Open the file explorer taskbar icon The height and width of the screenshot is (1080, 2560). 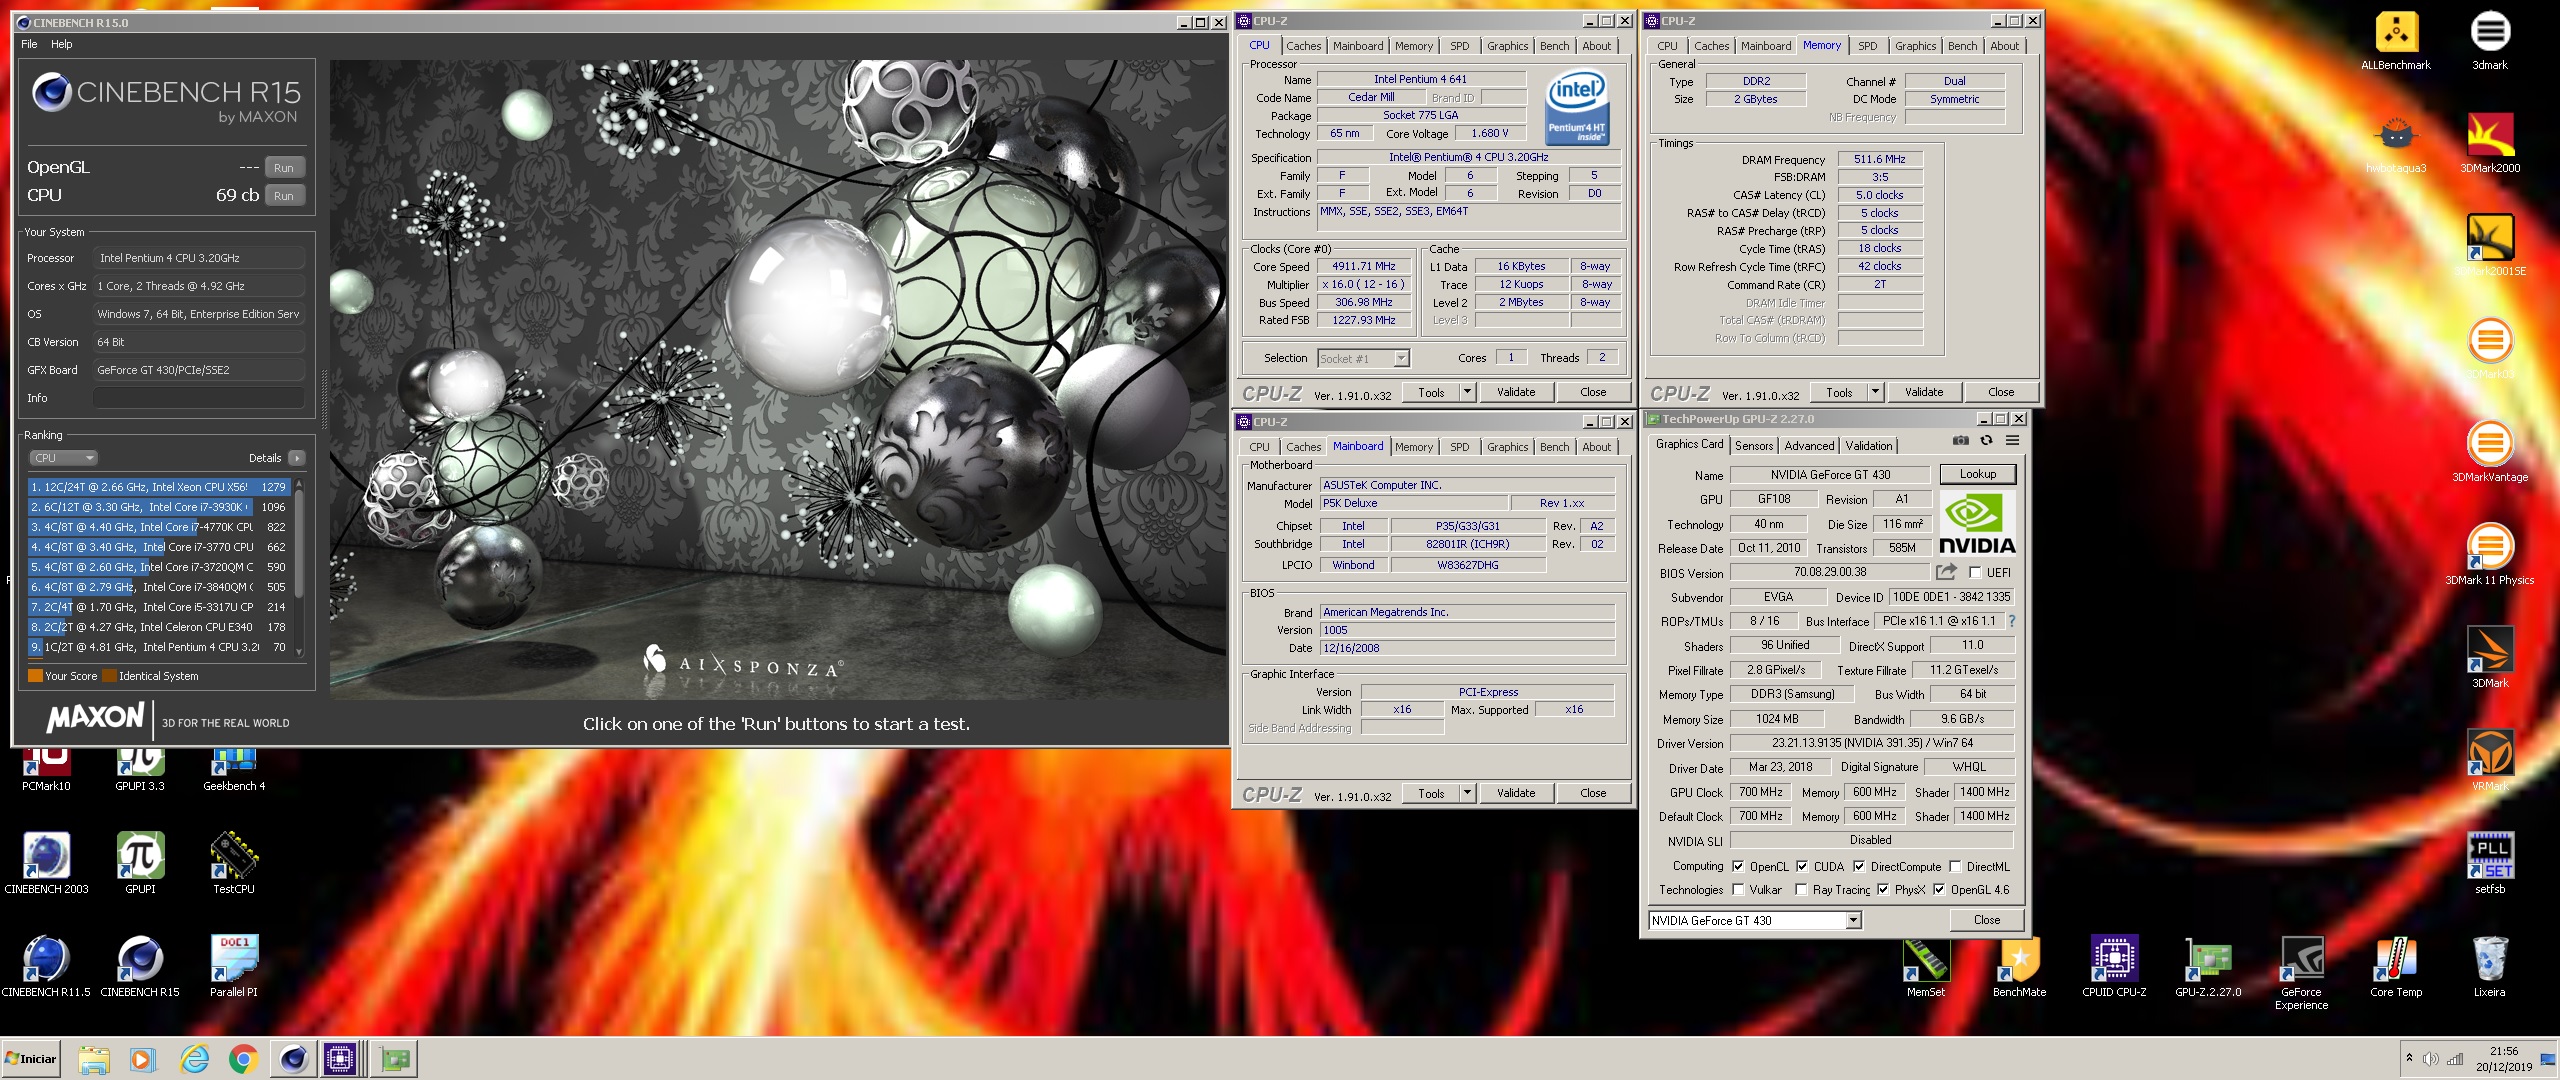coord(94,1059)
